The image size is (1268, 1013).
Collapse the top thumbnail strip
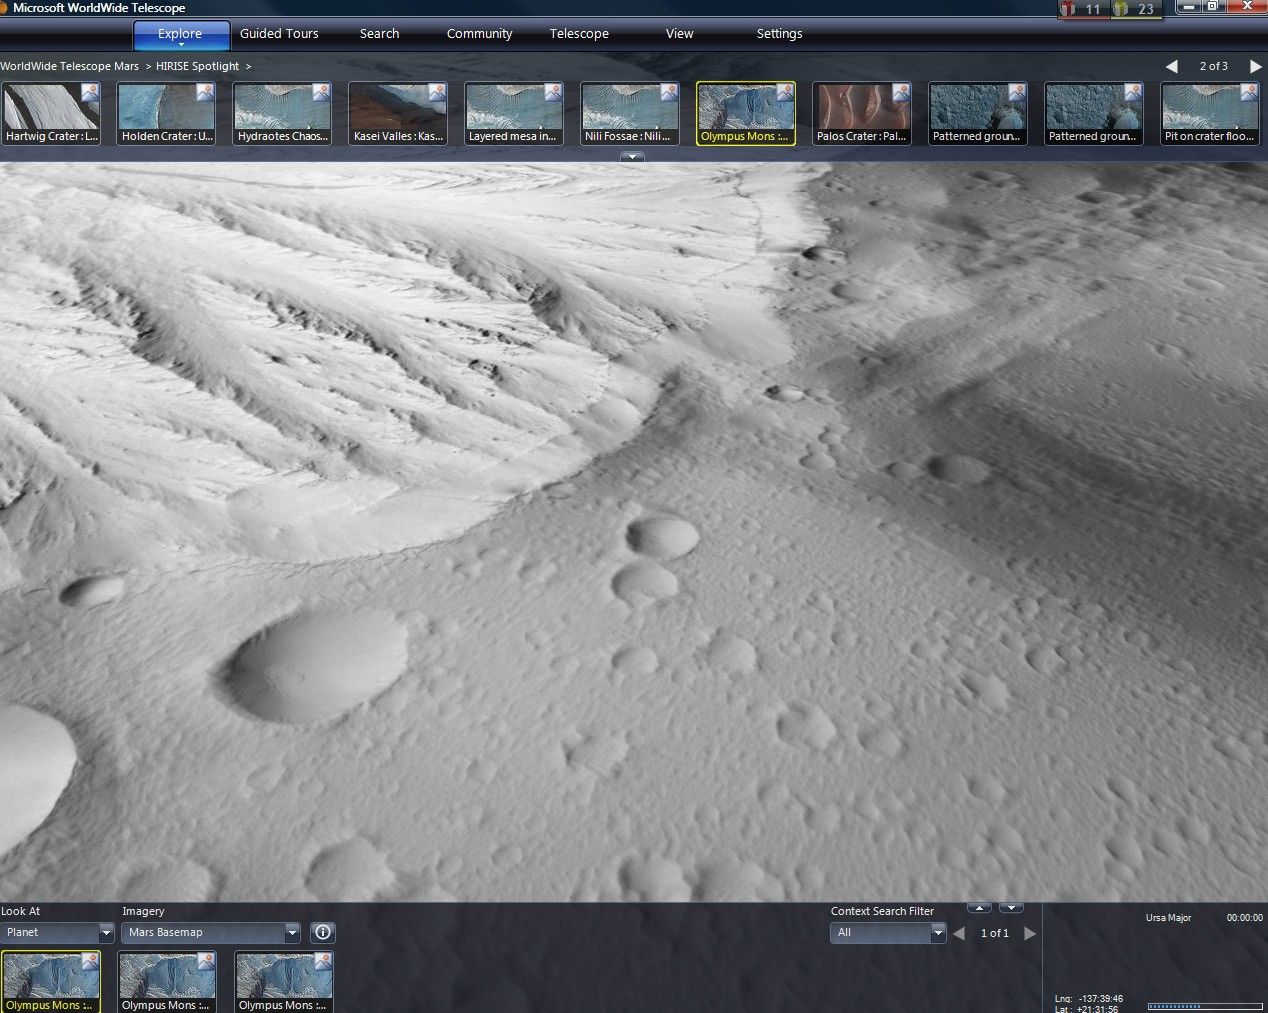(x=631, y=157)
